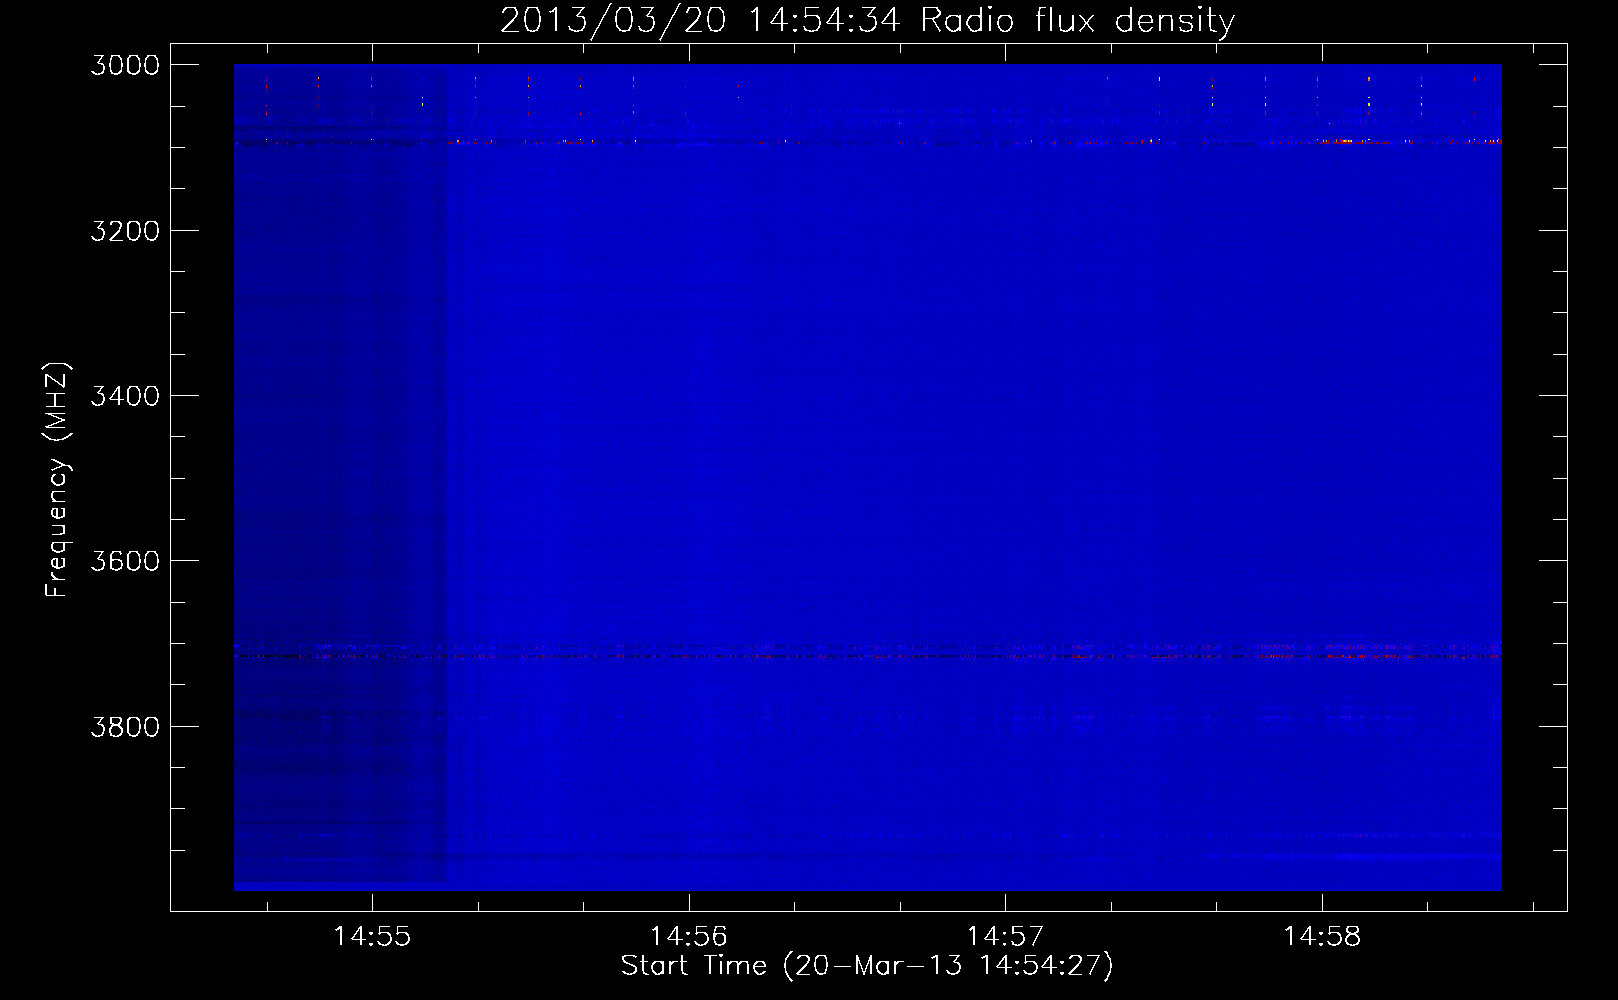Click the '14:58' time axis label
Screen dimensions: 1618x1000
pos(1322,937)
